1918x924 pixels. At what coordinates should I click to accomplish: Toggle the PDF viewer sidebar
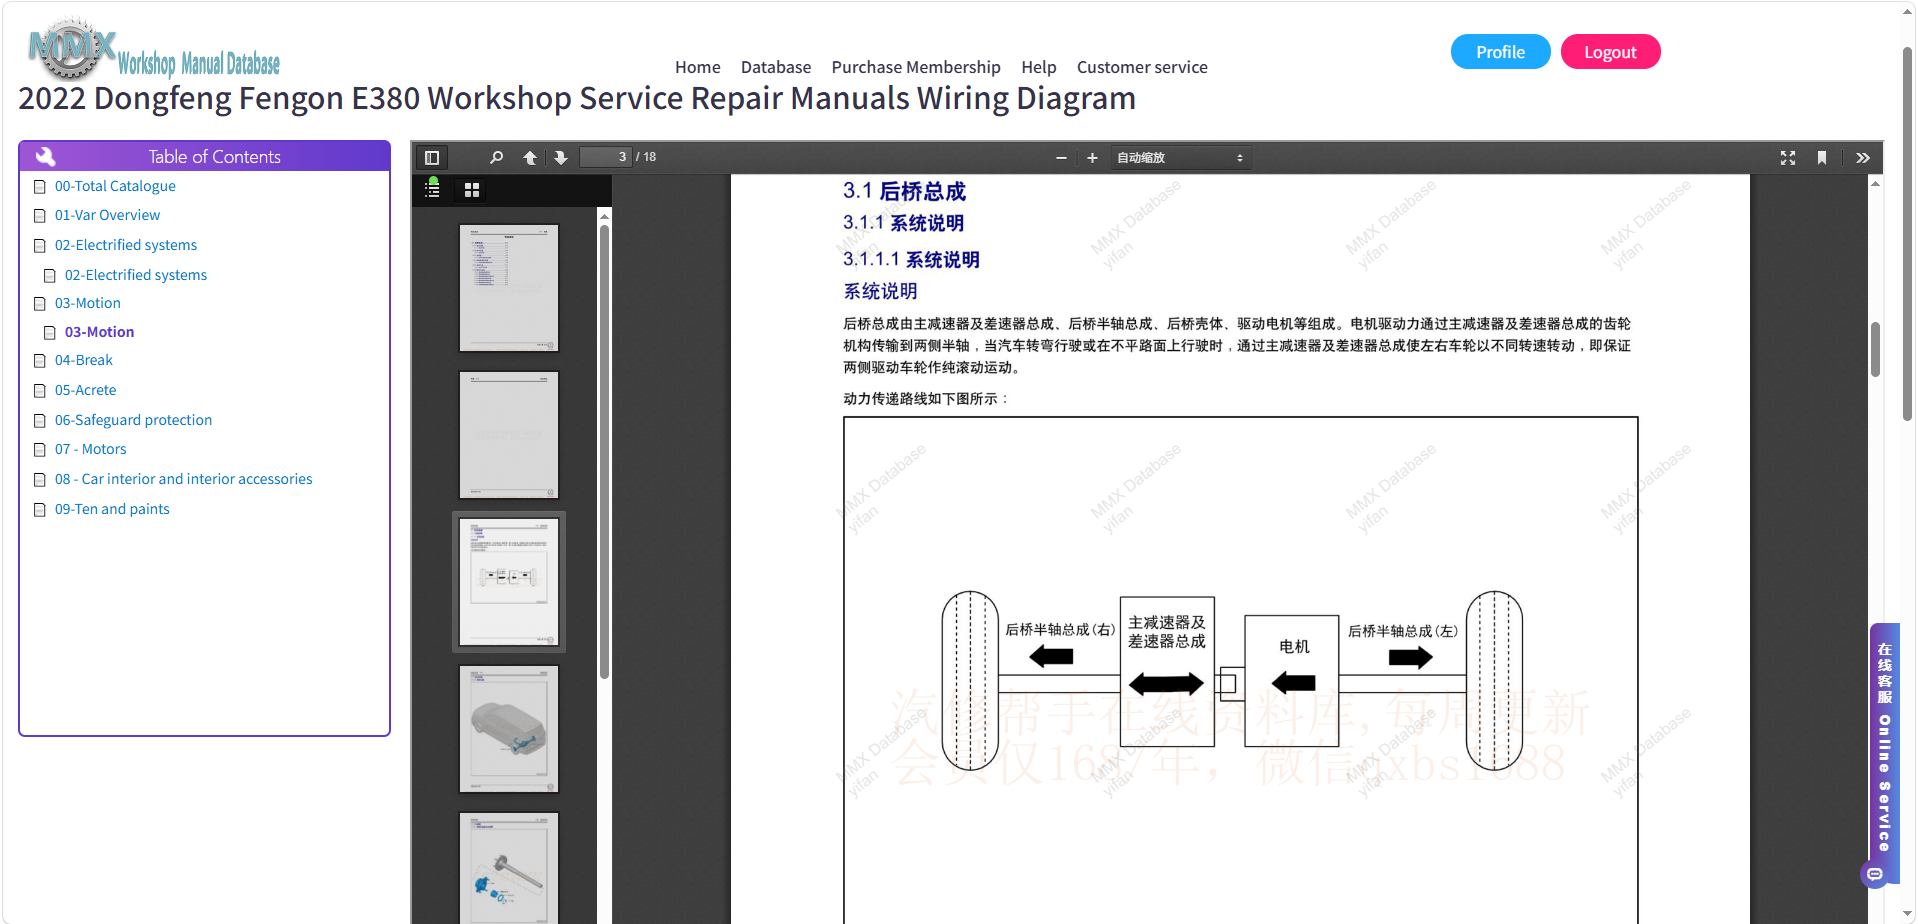tap(432, 158)
